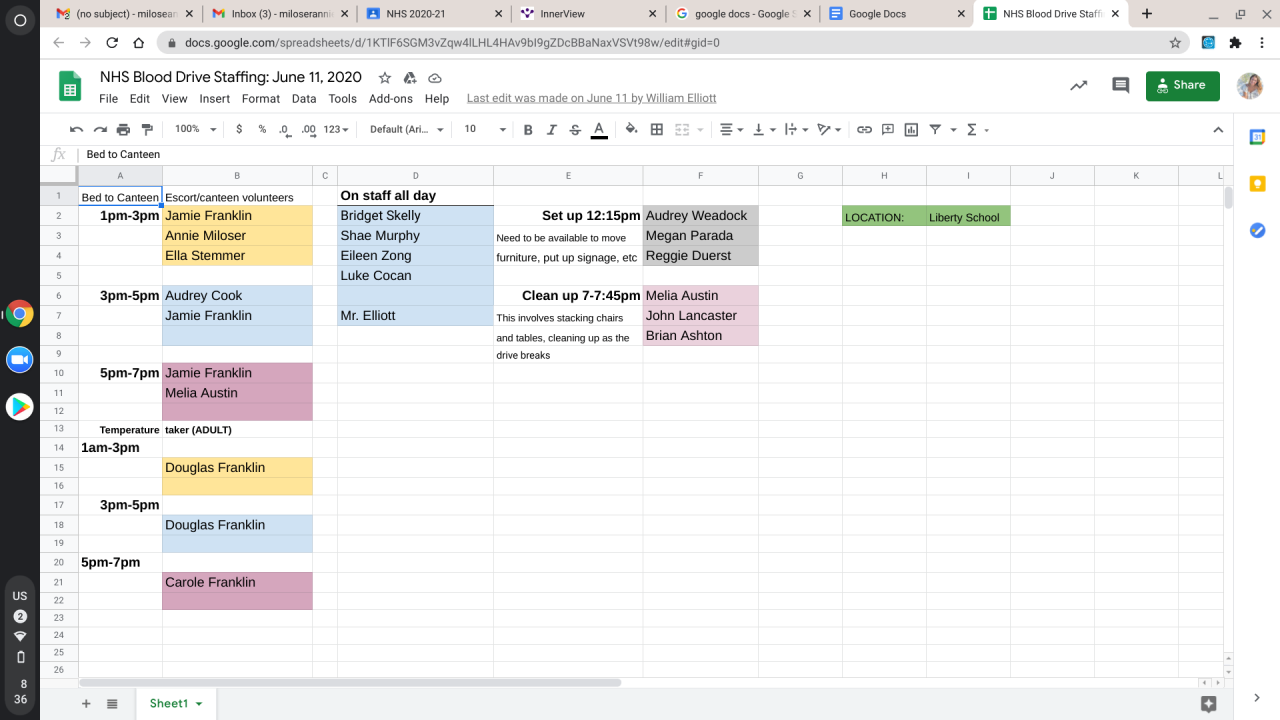Image resolution: width=1280 pixels, height=720 pixels.
Task: Click the Redo icon in toolbar
Action: [x=100, y=129]
